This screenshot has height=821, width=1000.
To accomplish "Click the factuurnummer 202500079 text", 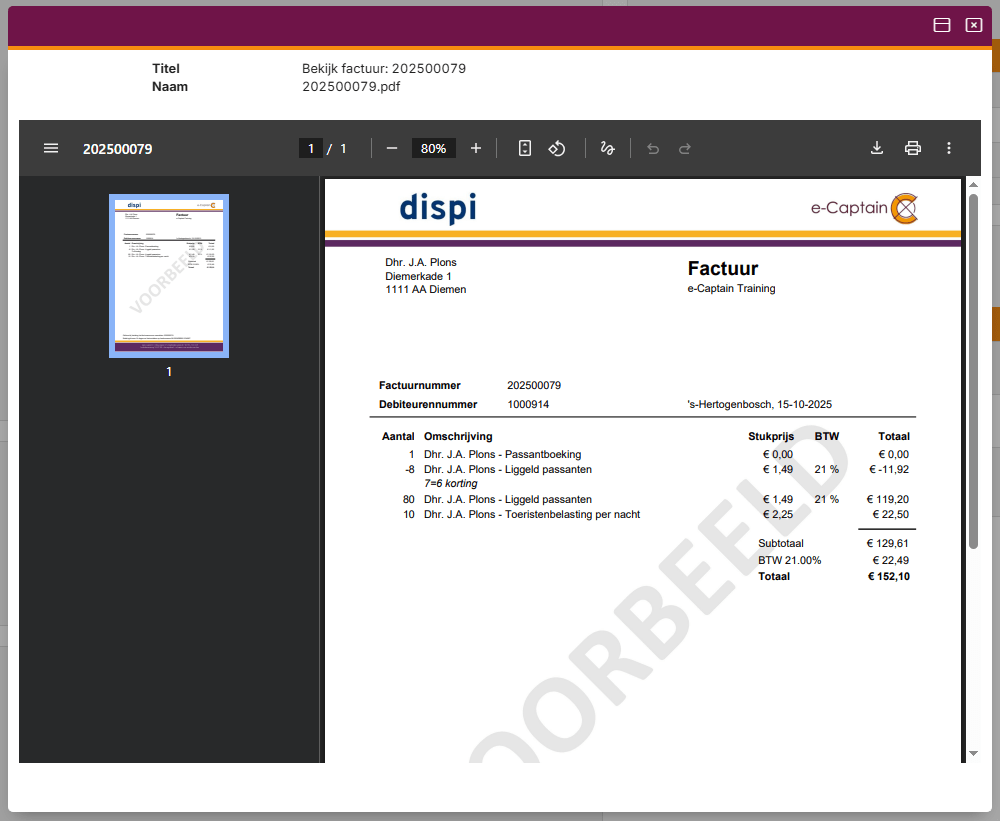I will (x=534, y=385).
